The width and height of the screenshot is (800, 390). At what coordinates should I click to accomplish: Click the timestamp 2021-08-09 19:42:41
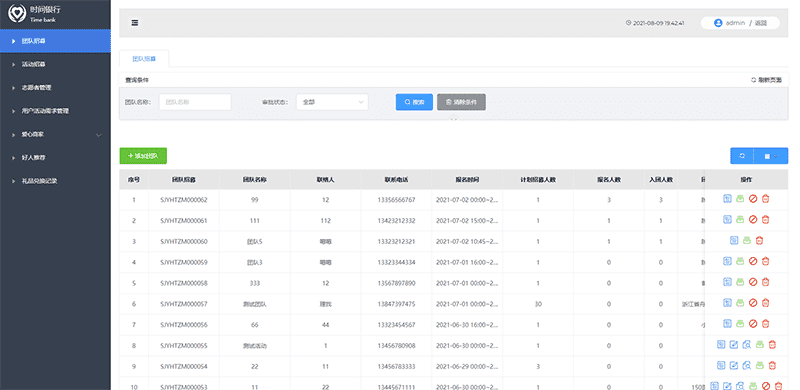pos(655,23)
